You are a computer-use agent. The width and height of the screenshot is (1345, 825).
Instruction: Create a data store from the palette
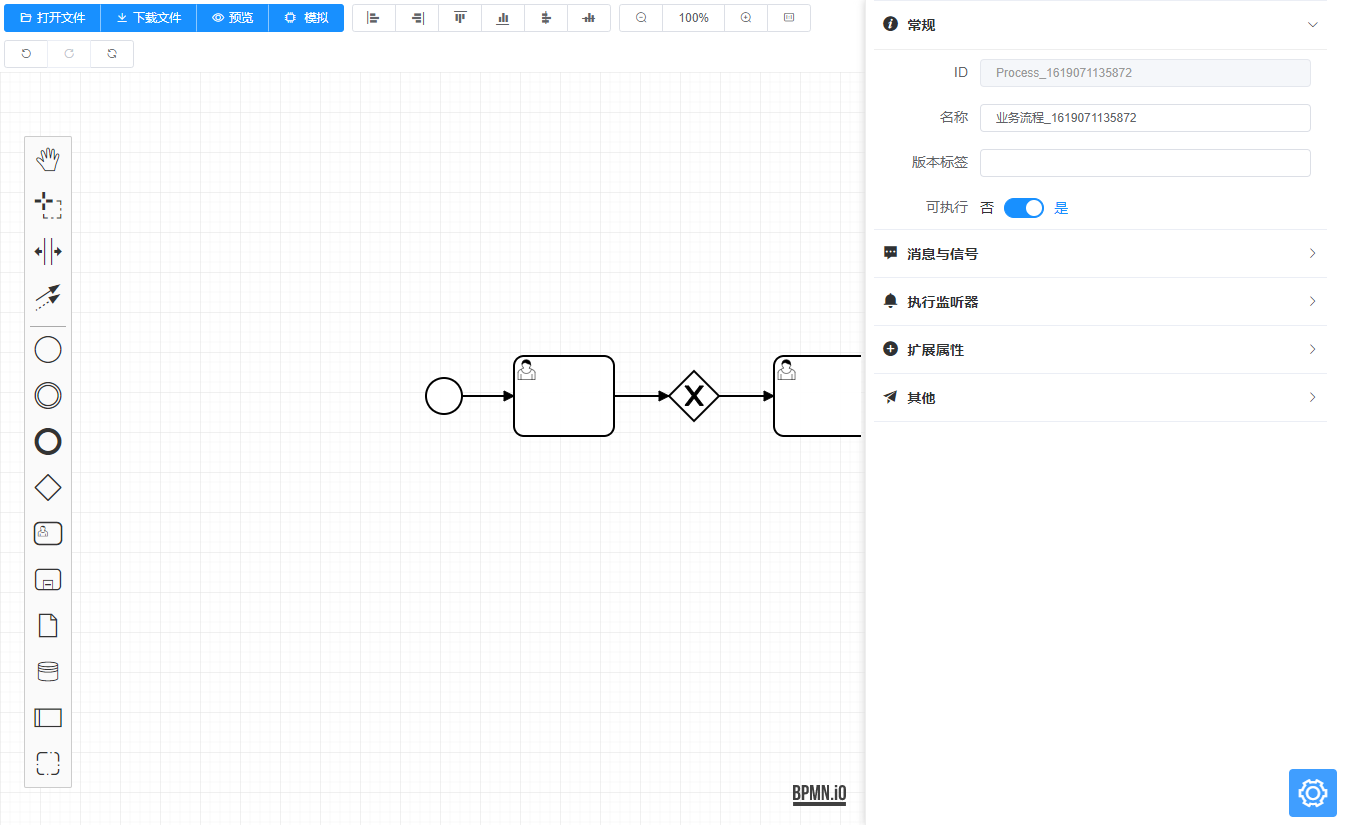[x=48, y=672]
